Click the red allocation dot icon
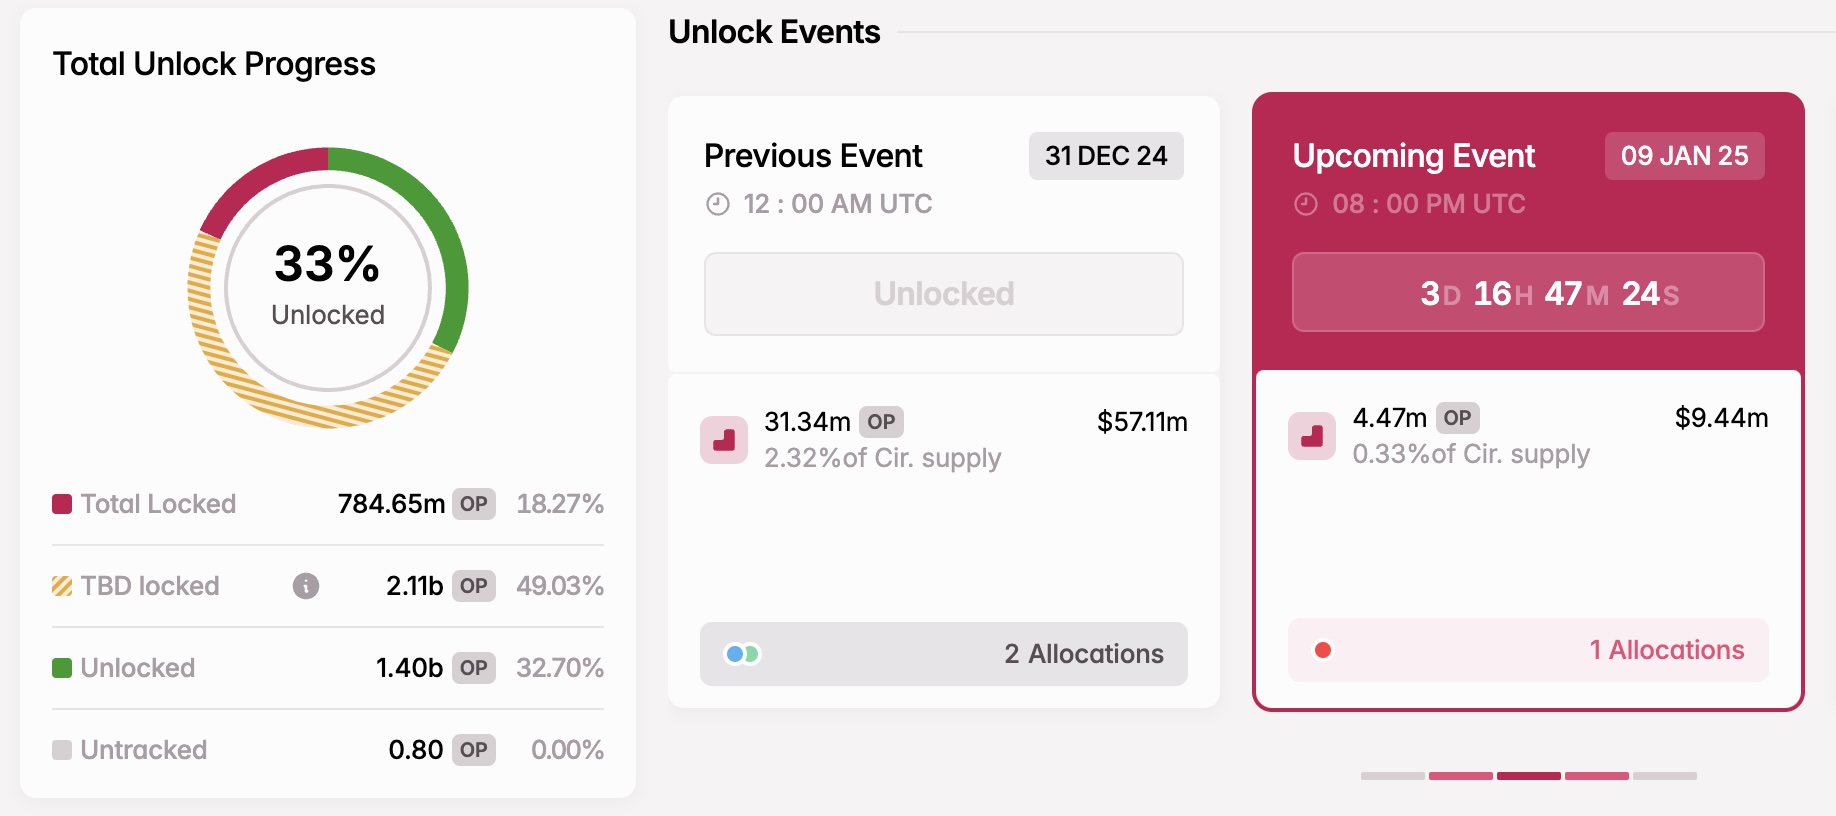The image size is (1836, 816). point(1323,650)
